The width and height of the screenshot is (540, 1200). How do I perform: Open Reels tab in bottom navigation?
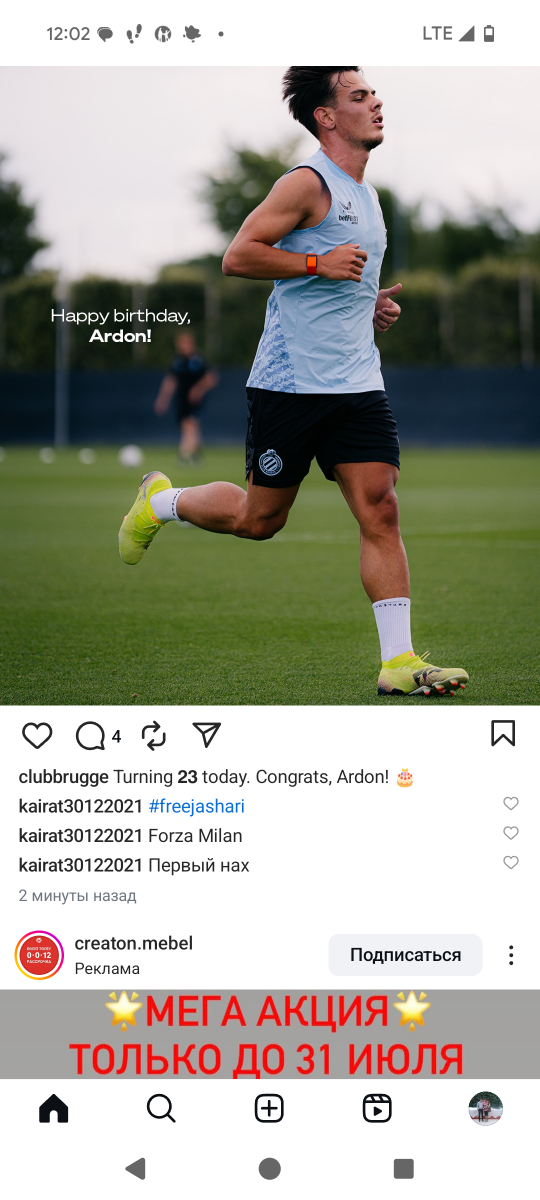point(377,1108)
